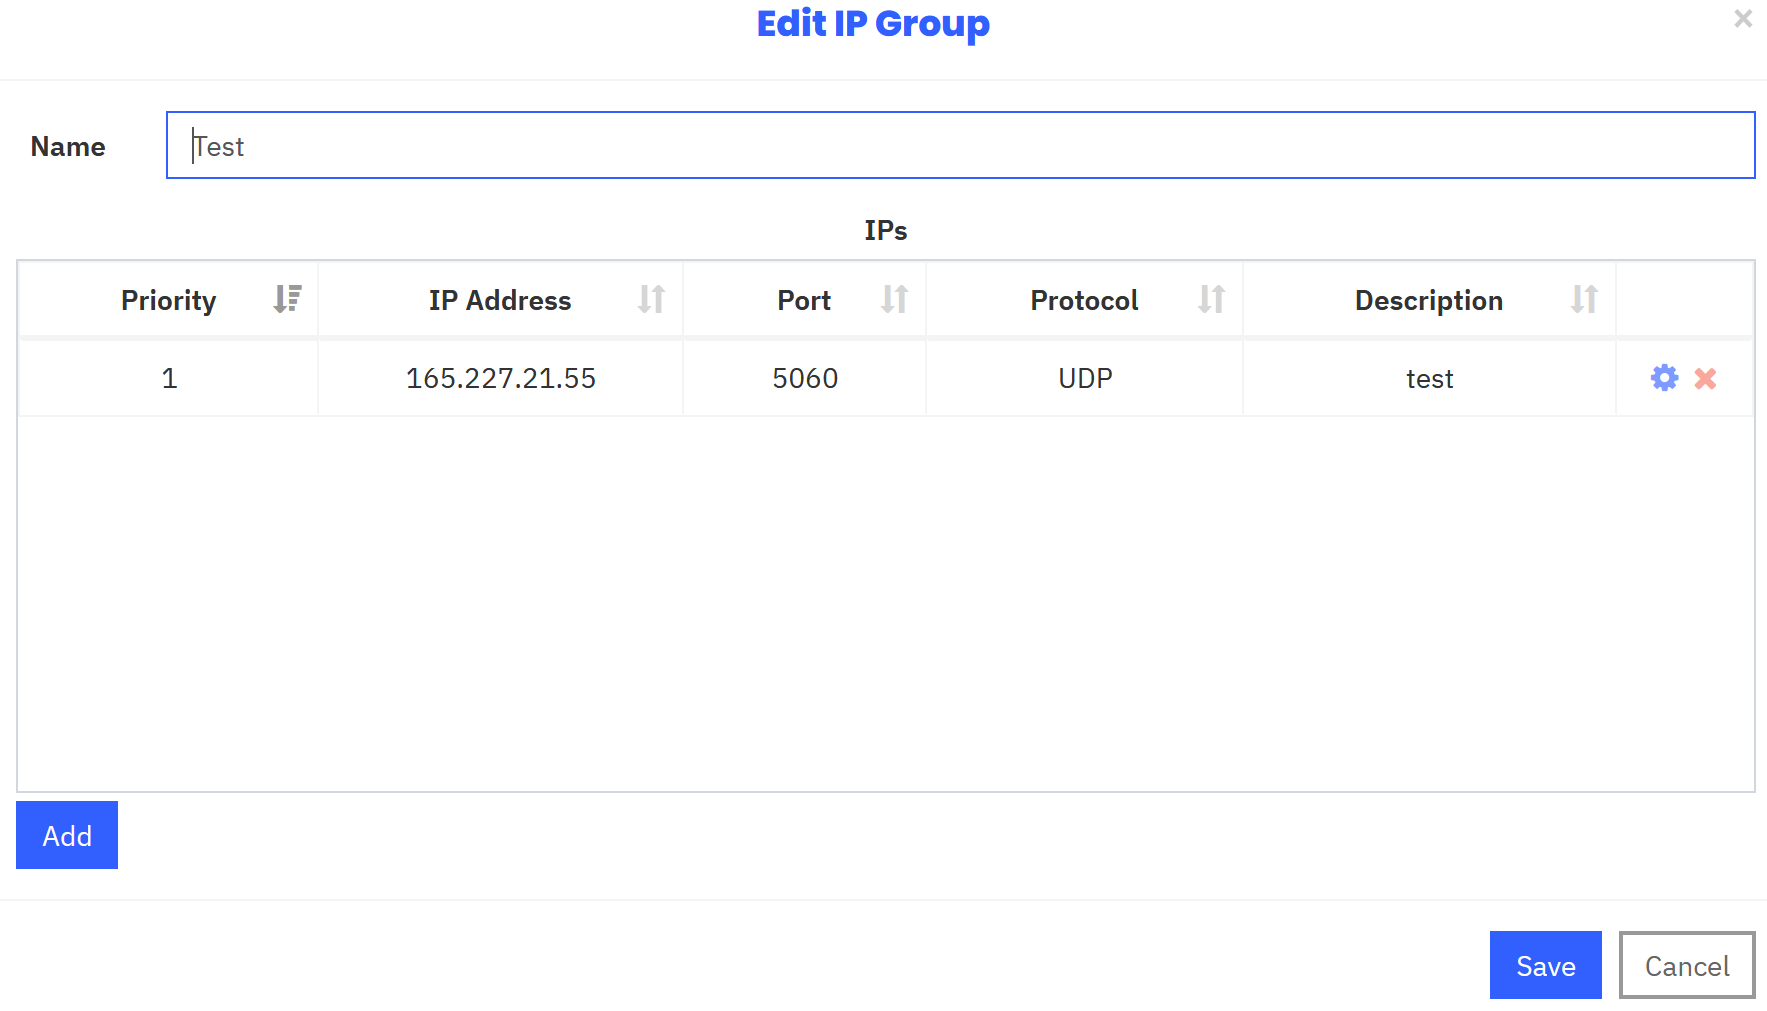Select the description cell 'test'

point(1429,378)
